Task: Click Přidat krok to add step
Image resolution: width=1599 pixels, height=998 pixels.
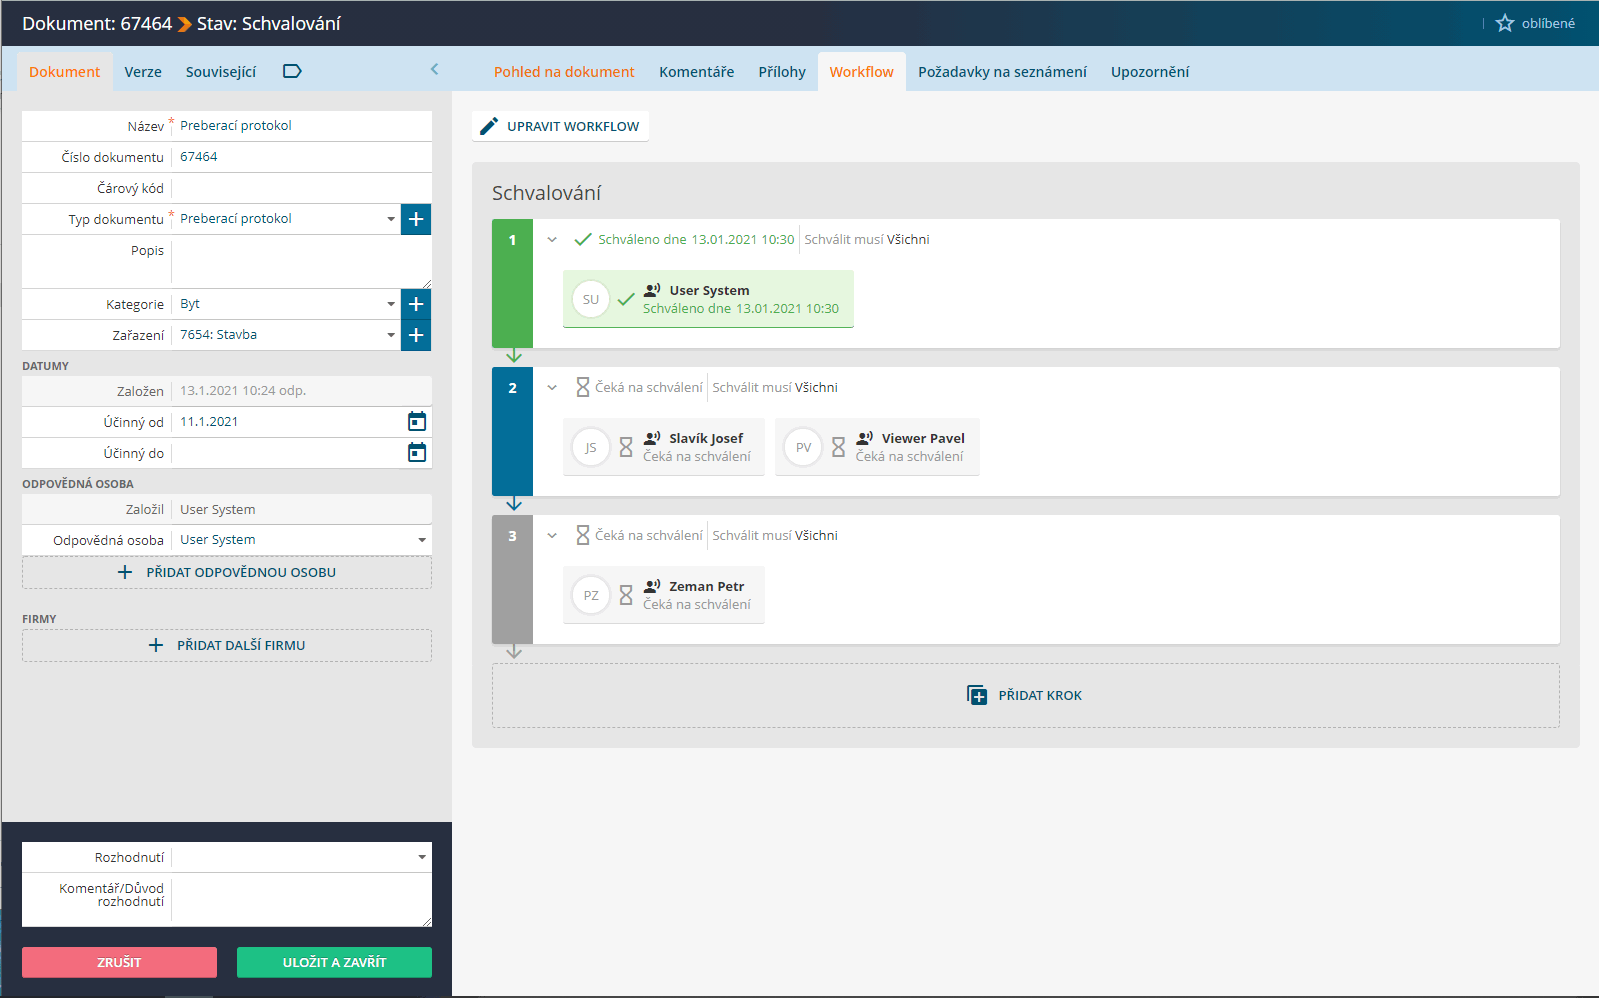Action: tap(1025, 695)
